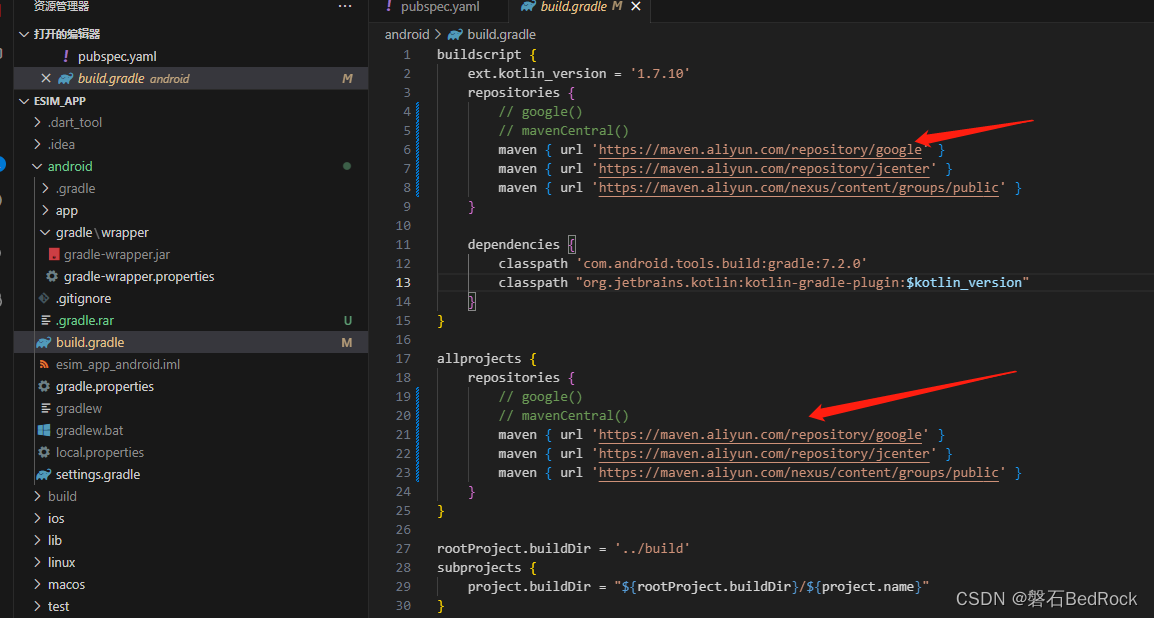Open the aliyun google repository URL link
This screenshot has height=618, width=1154.
click(x=760, y=148)
